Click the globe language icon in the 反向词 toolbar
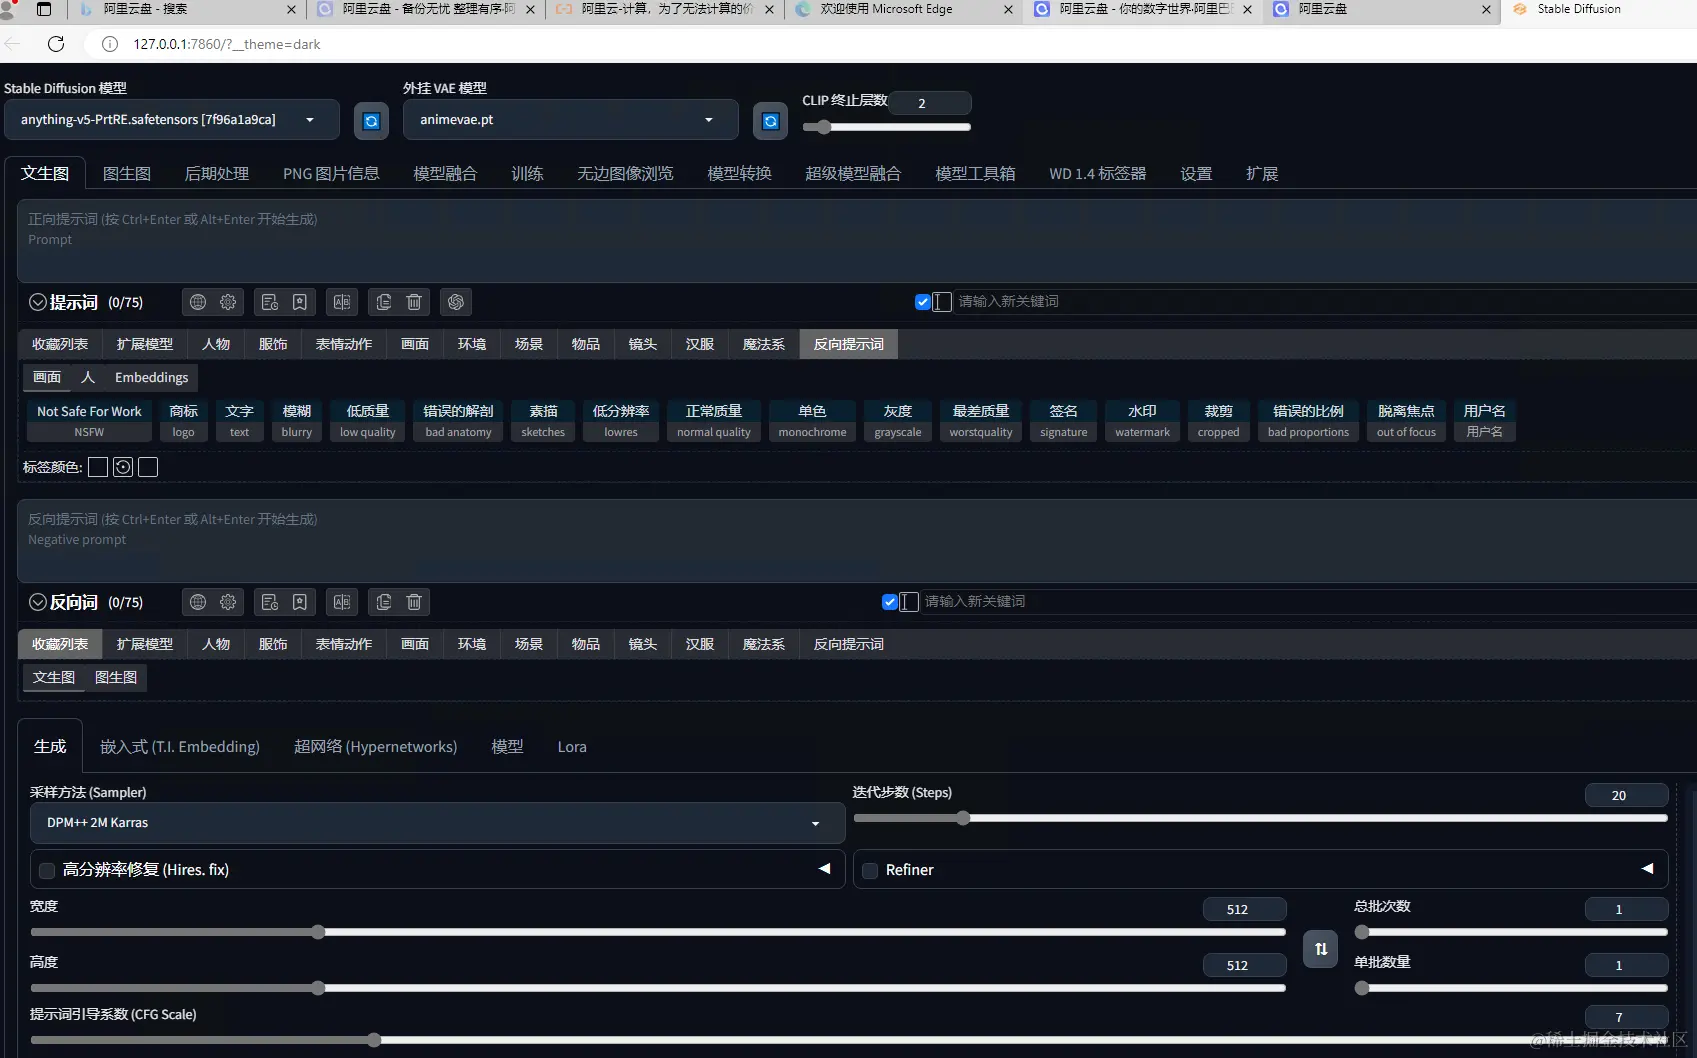 point(198,602)
